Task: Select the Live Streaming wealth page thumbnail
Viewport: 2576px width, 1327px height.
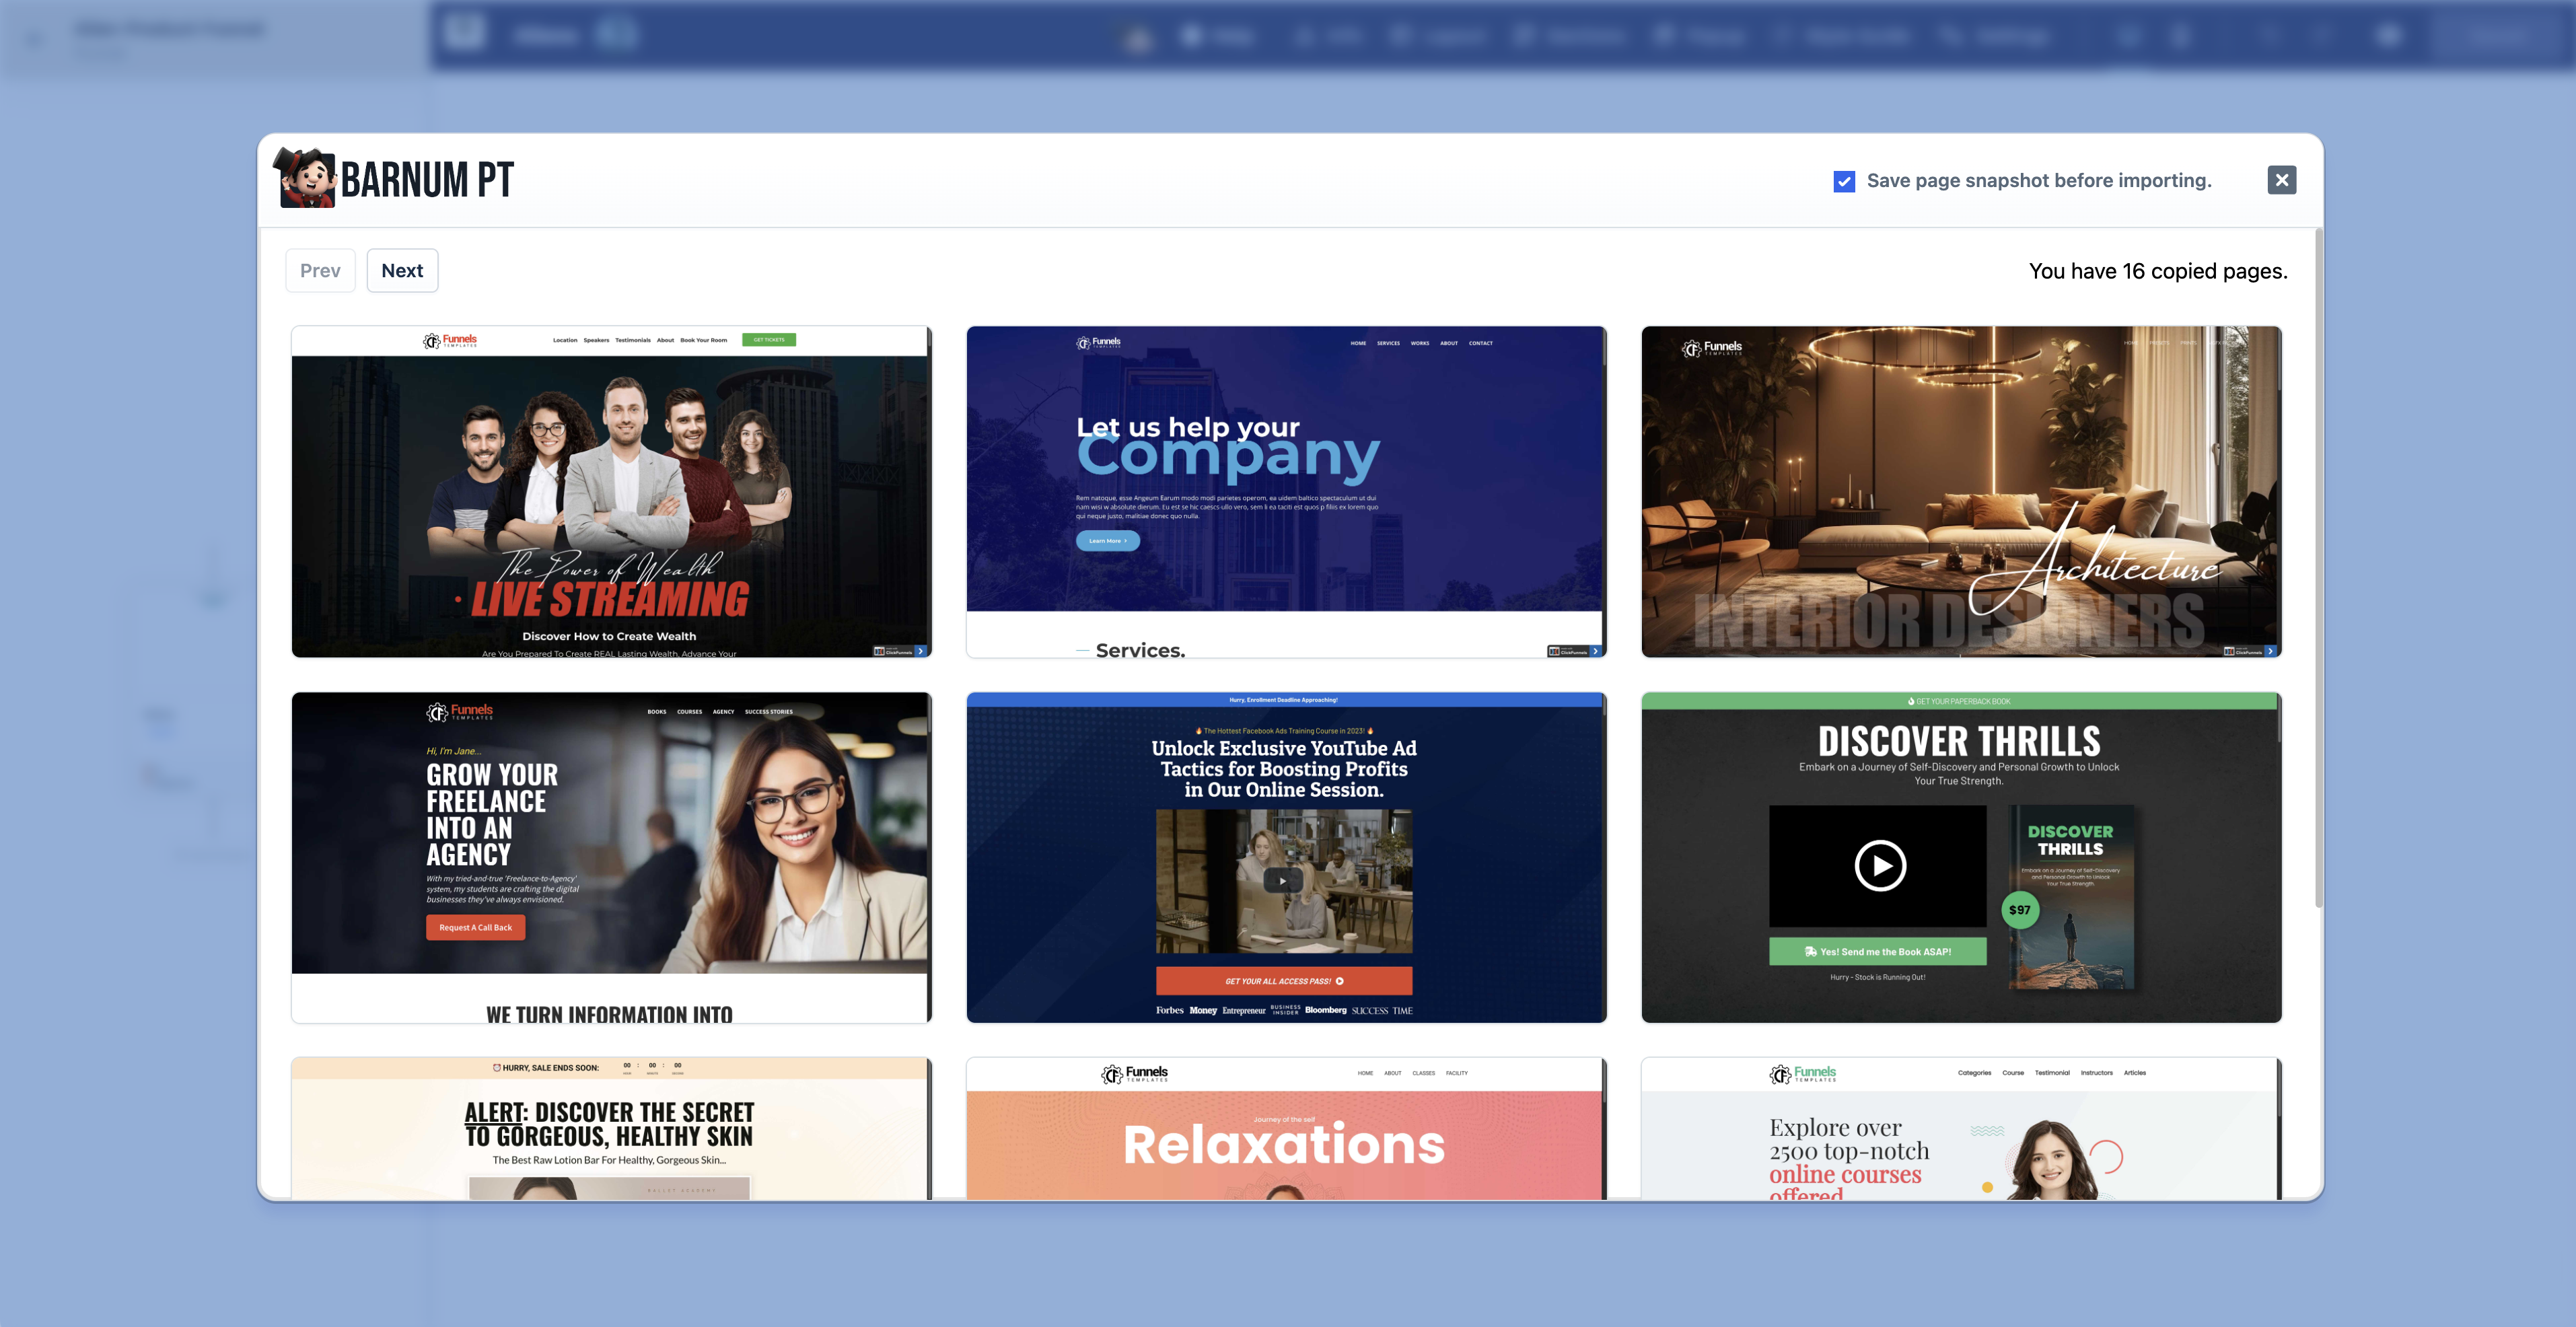Action: click(610, 490)
